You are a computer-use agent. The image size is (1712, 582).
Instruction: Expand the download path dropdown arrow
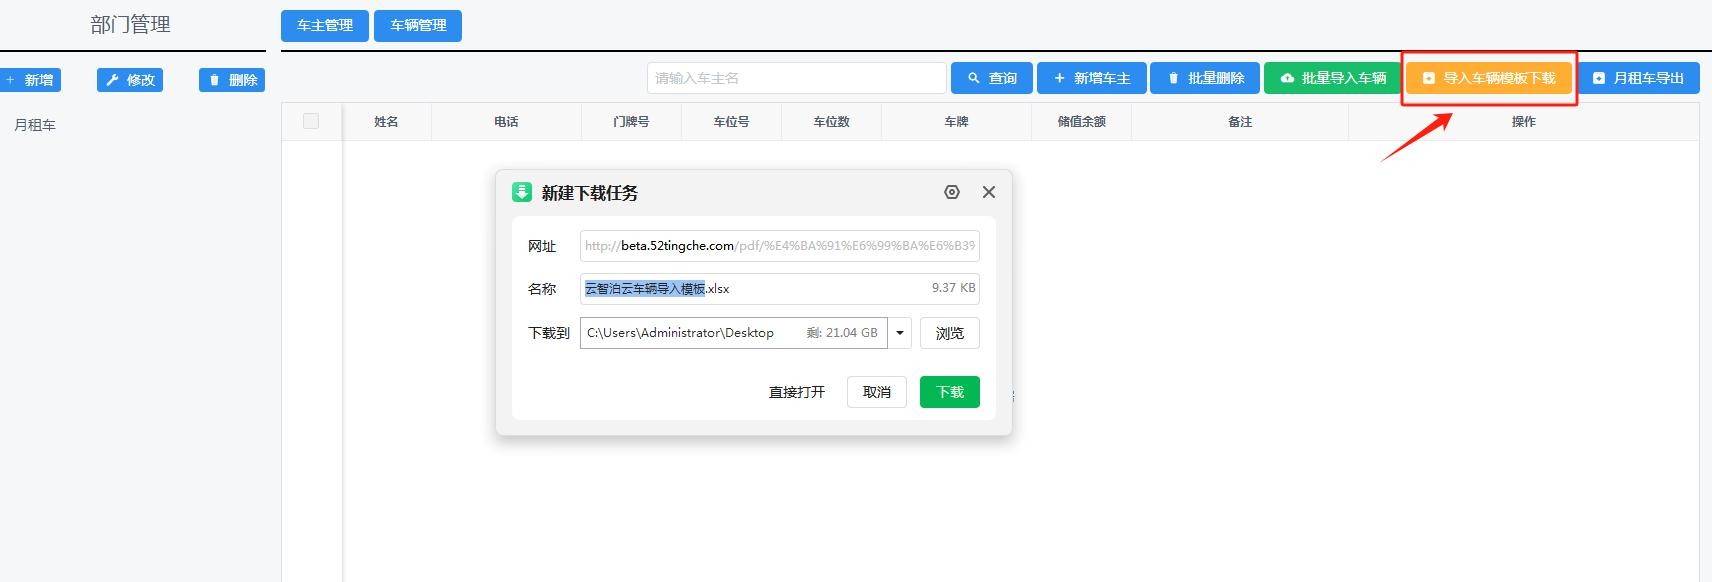(900, 333)
